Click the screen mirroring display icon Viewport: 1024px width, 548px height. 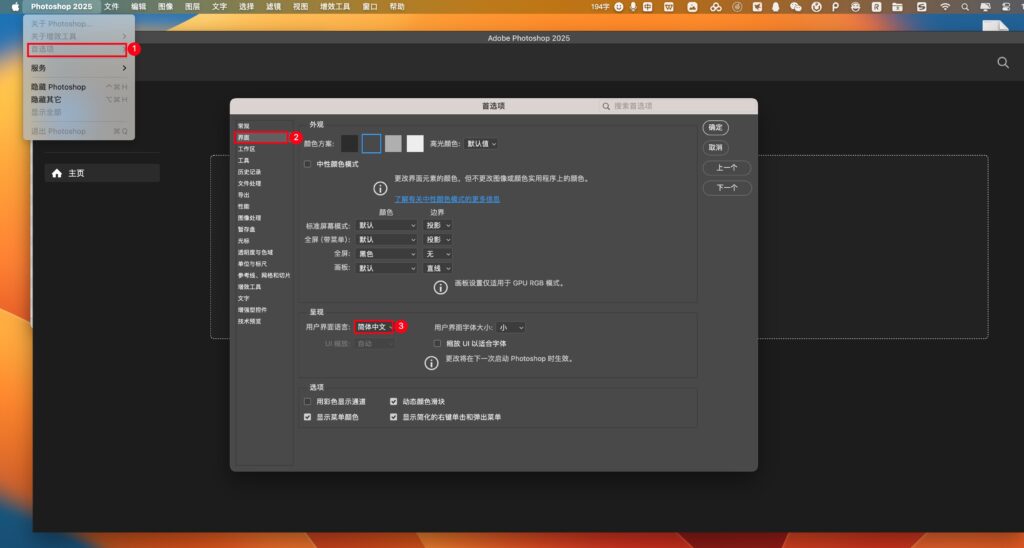pyautogui.click(x=985, y=7)
